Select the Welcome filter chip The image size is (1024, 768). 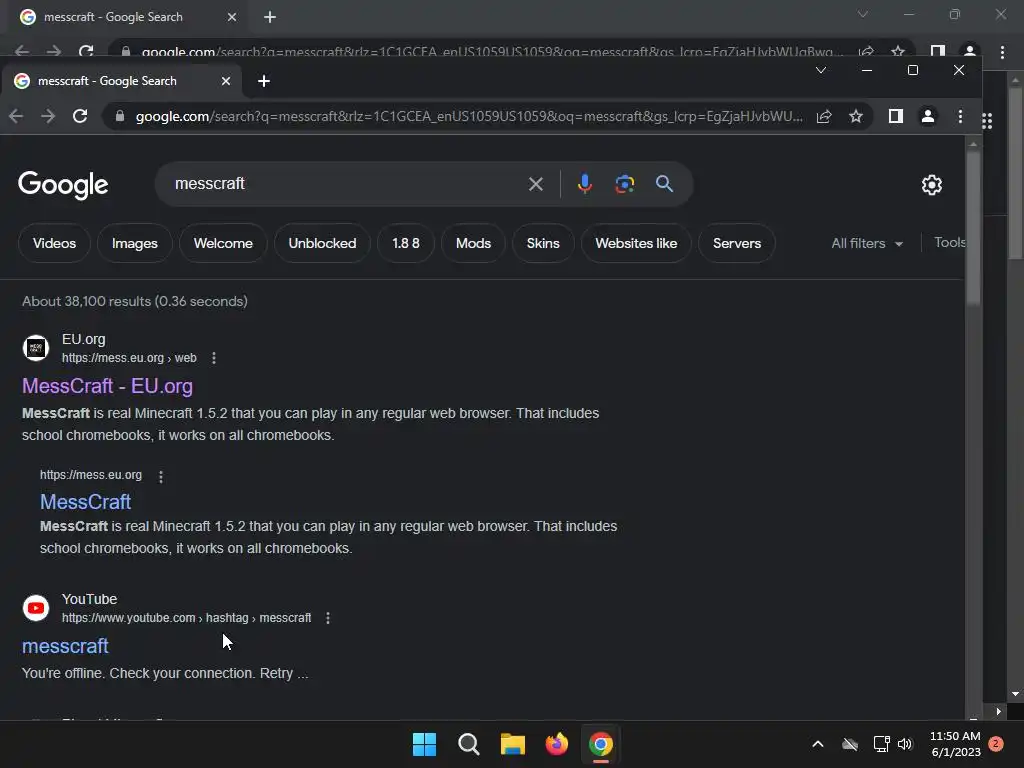click(223, 243)
